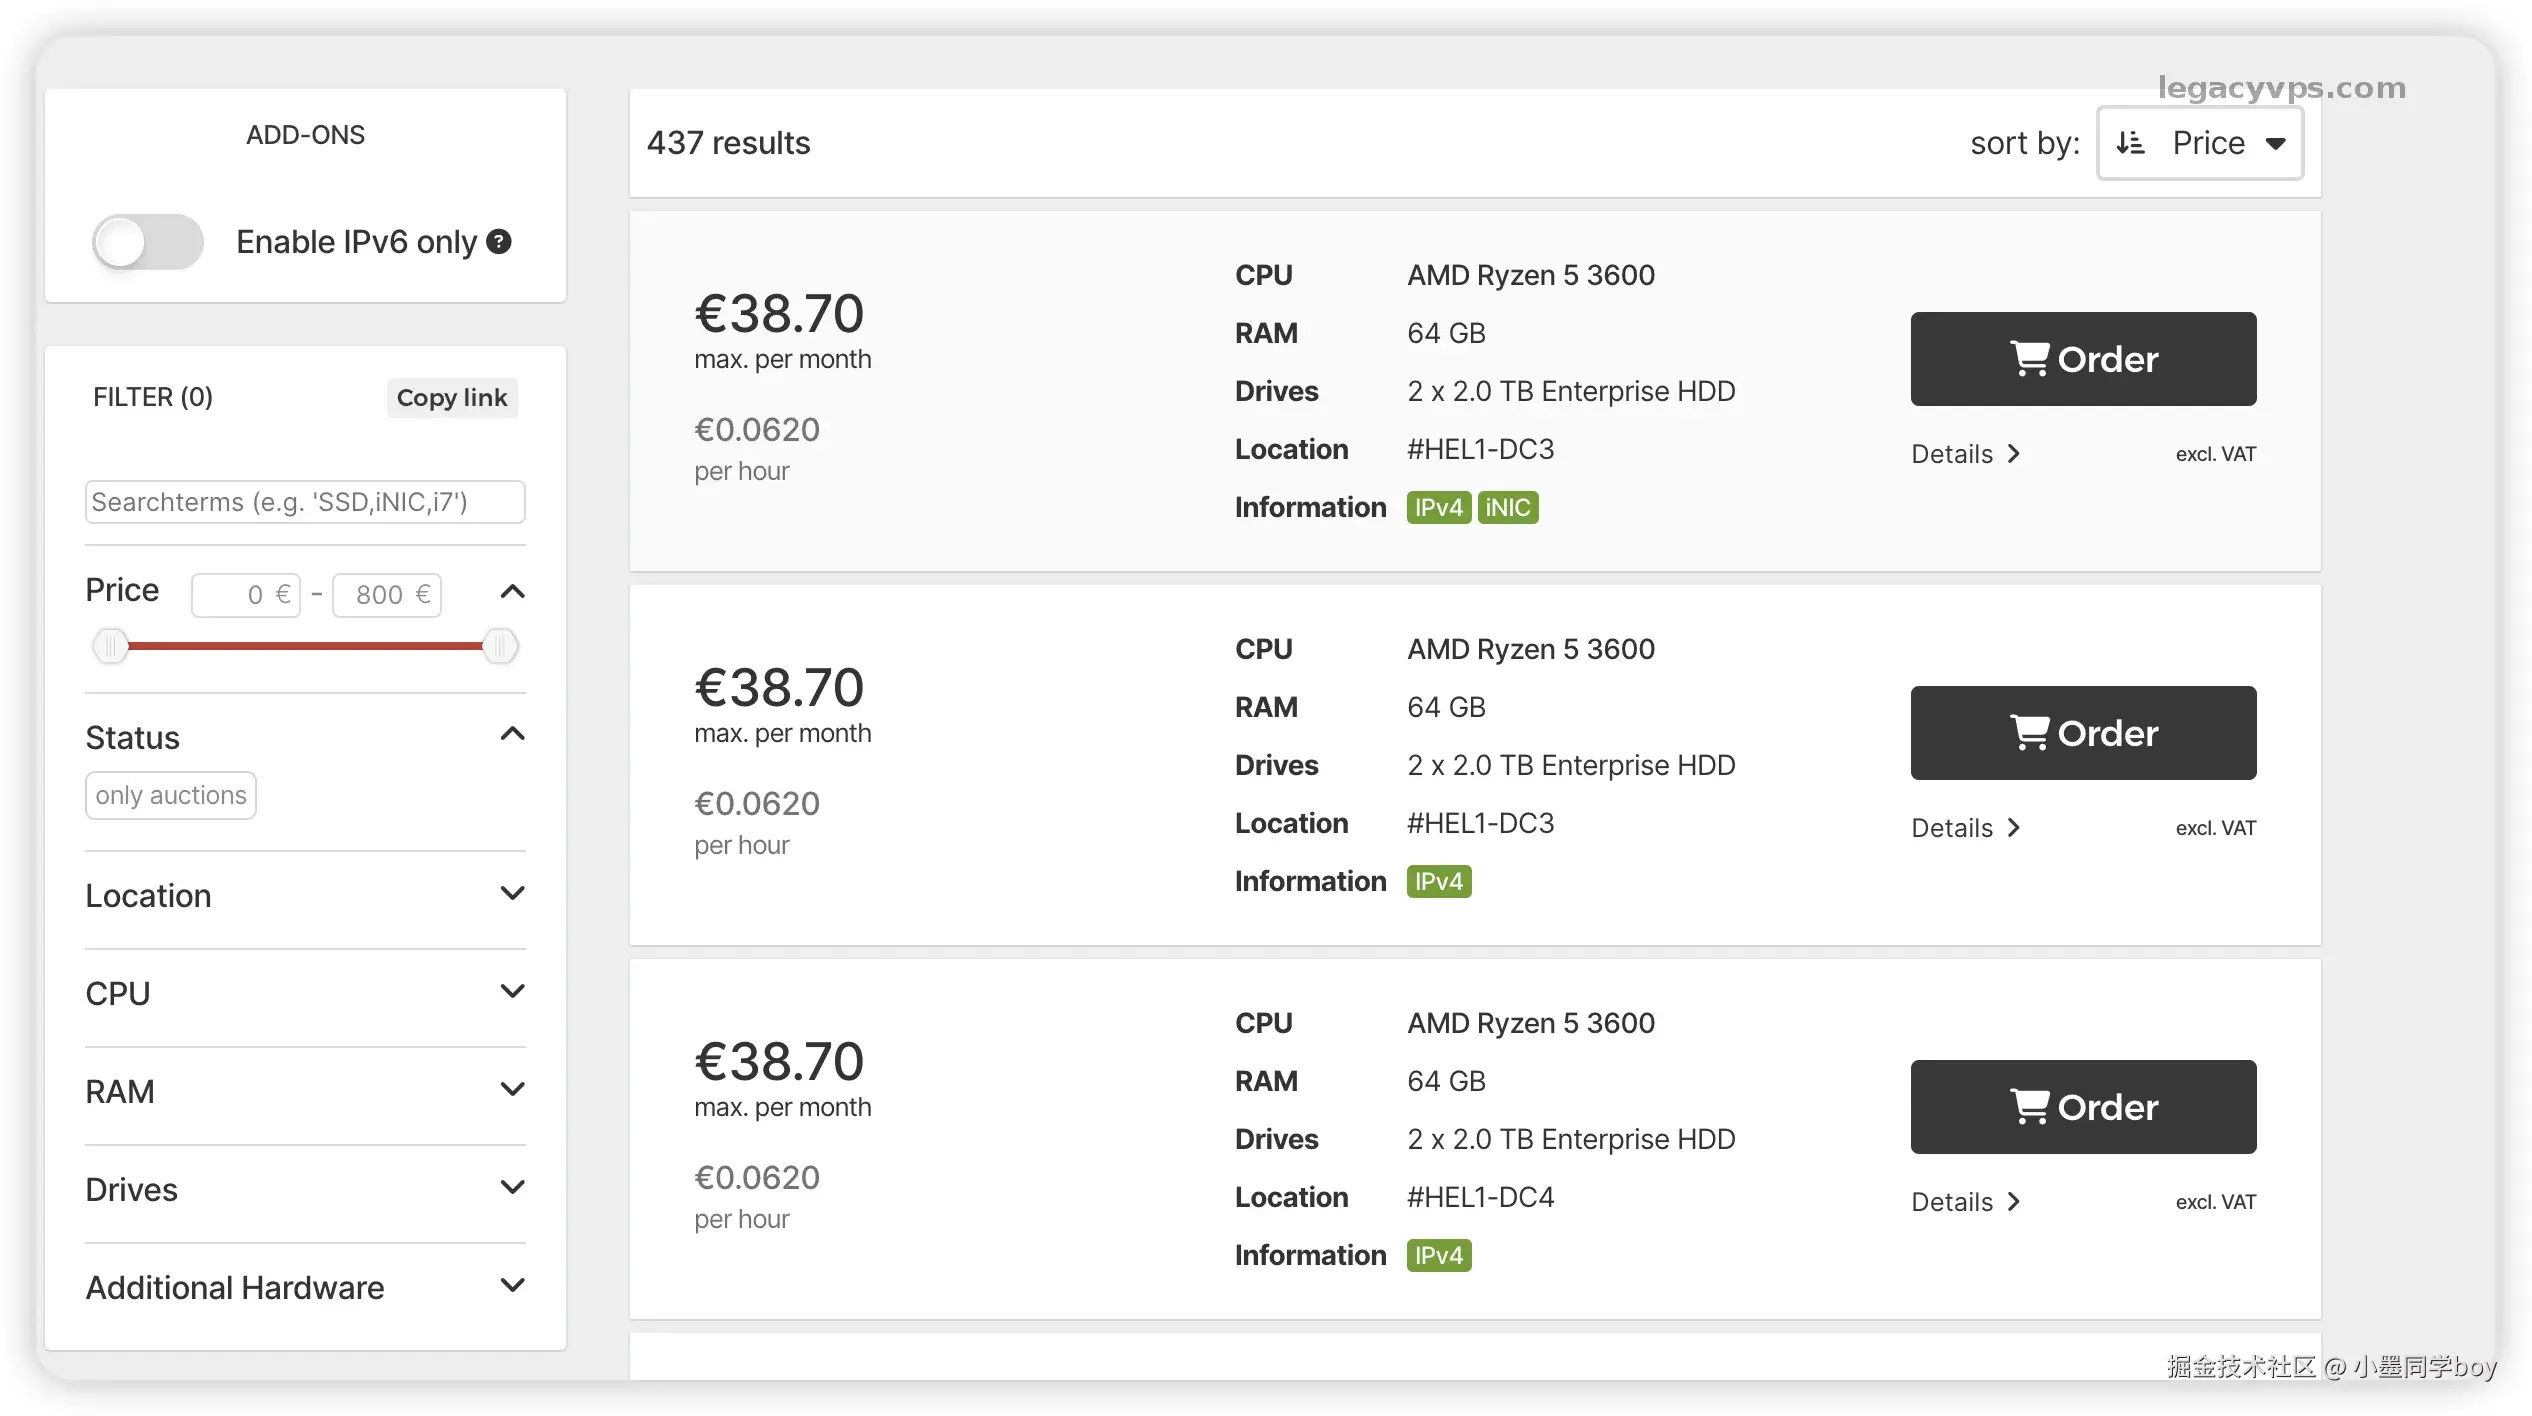Expand the Location filter section

tap(512, 894)
